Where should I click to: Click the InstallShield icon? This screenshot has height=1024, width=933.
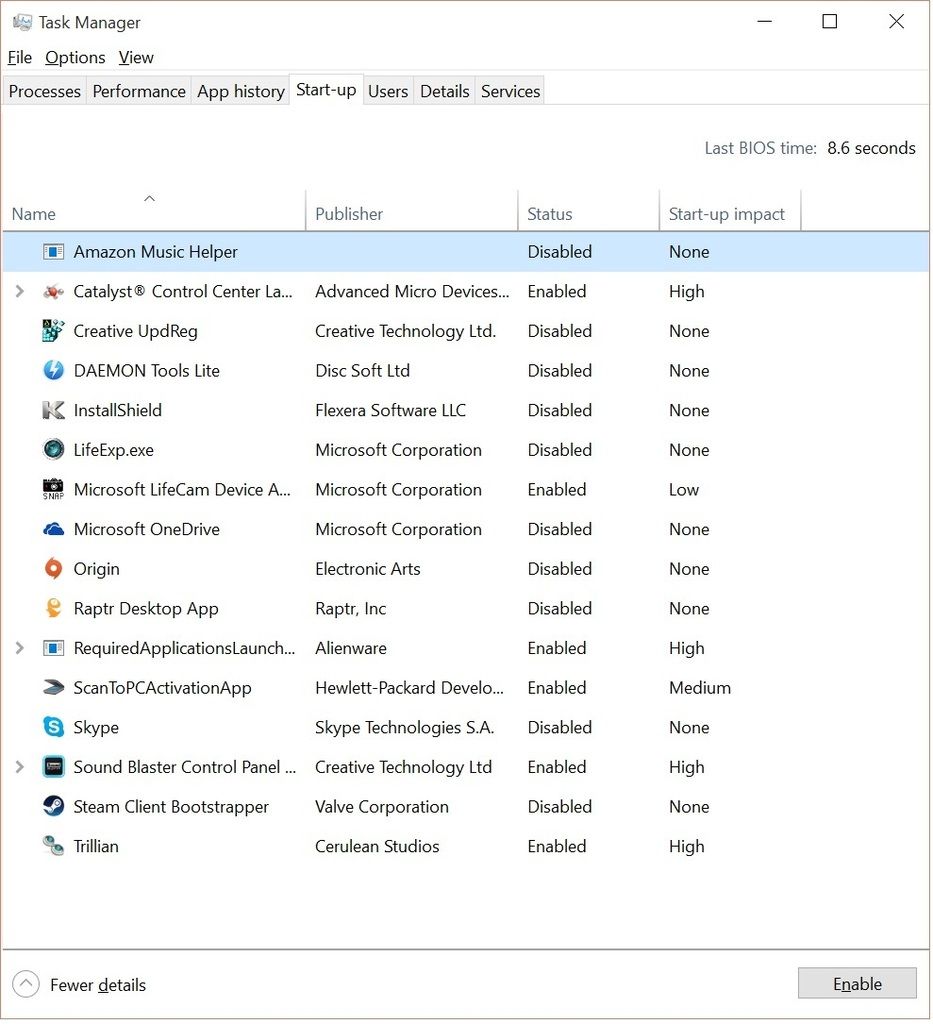(54, 411)
